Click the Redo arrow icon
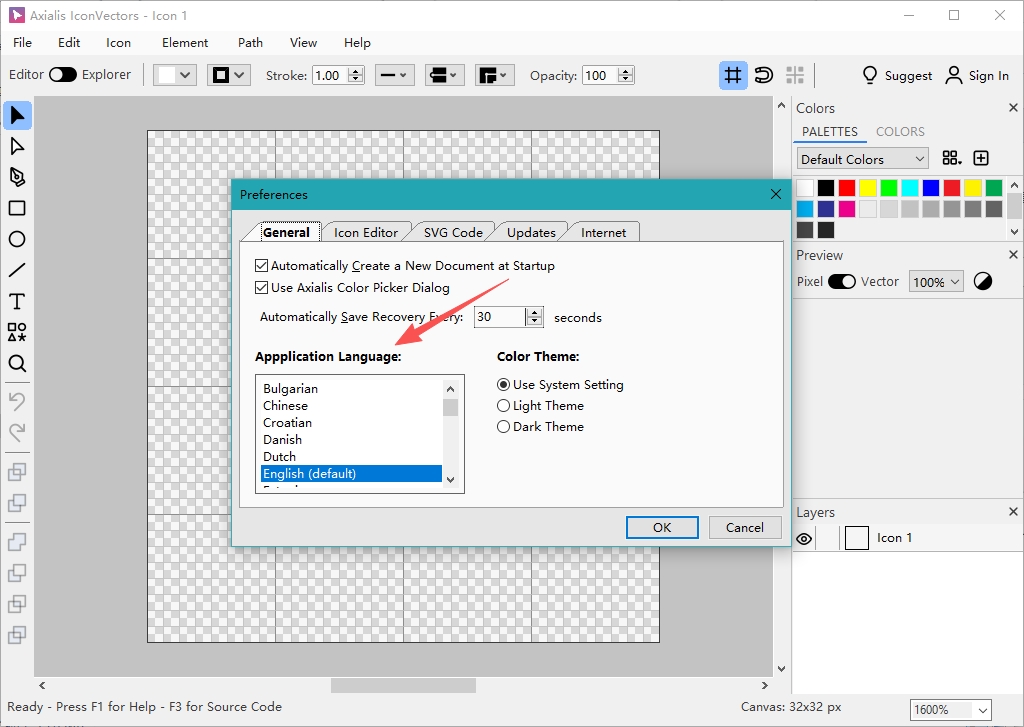This screenshot has width=1024, height=727. pyautogui.click(x=17, y=431)
